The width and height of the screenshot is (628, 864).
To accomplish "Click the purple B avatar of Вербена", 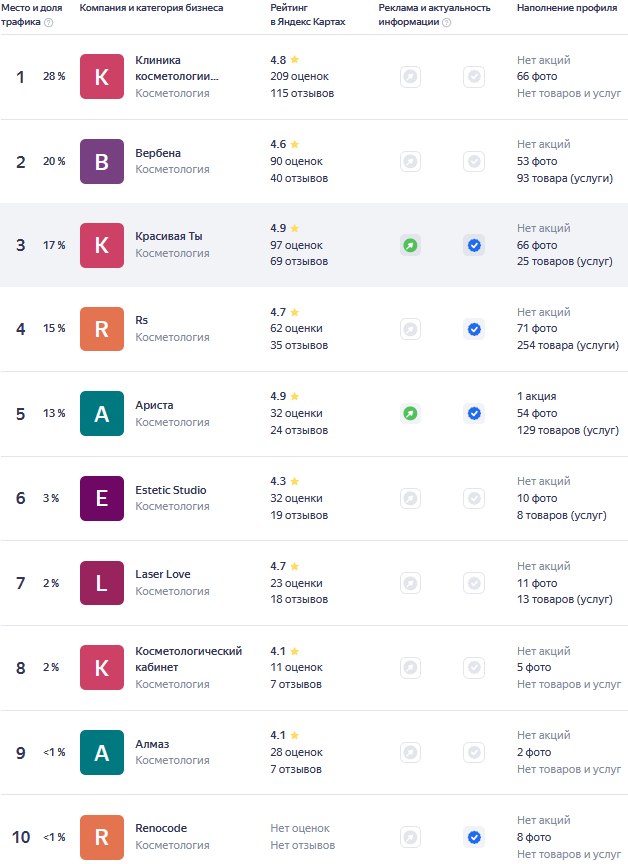I will [x=102, y=161].
